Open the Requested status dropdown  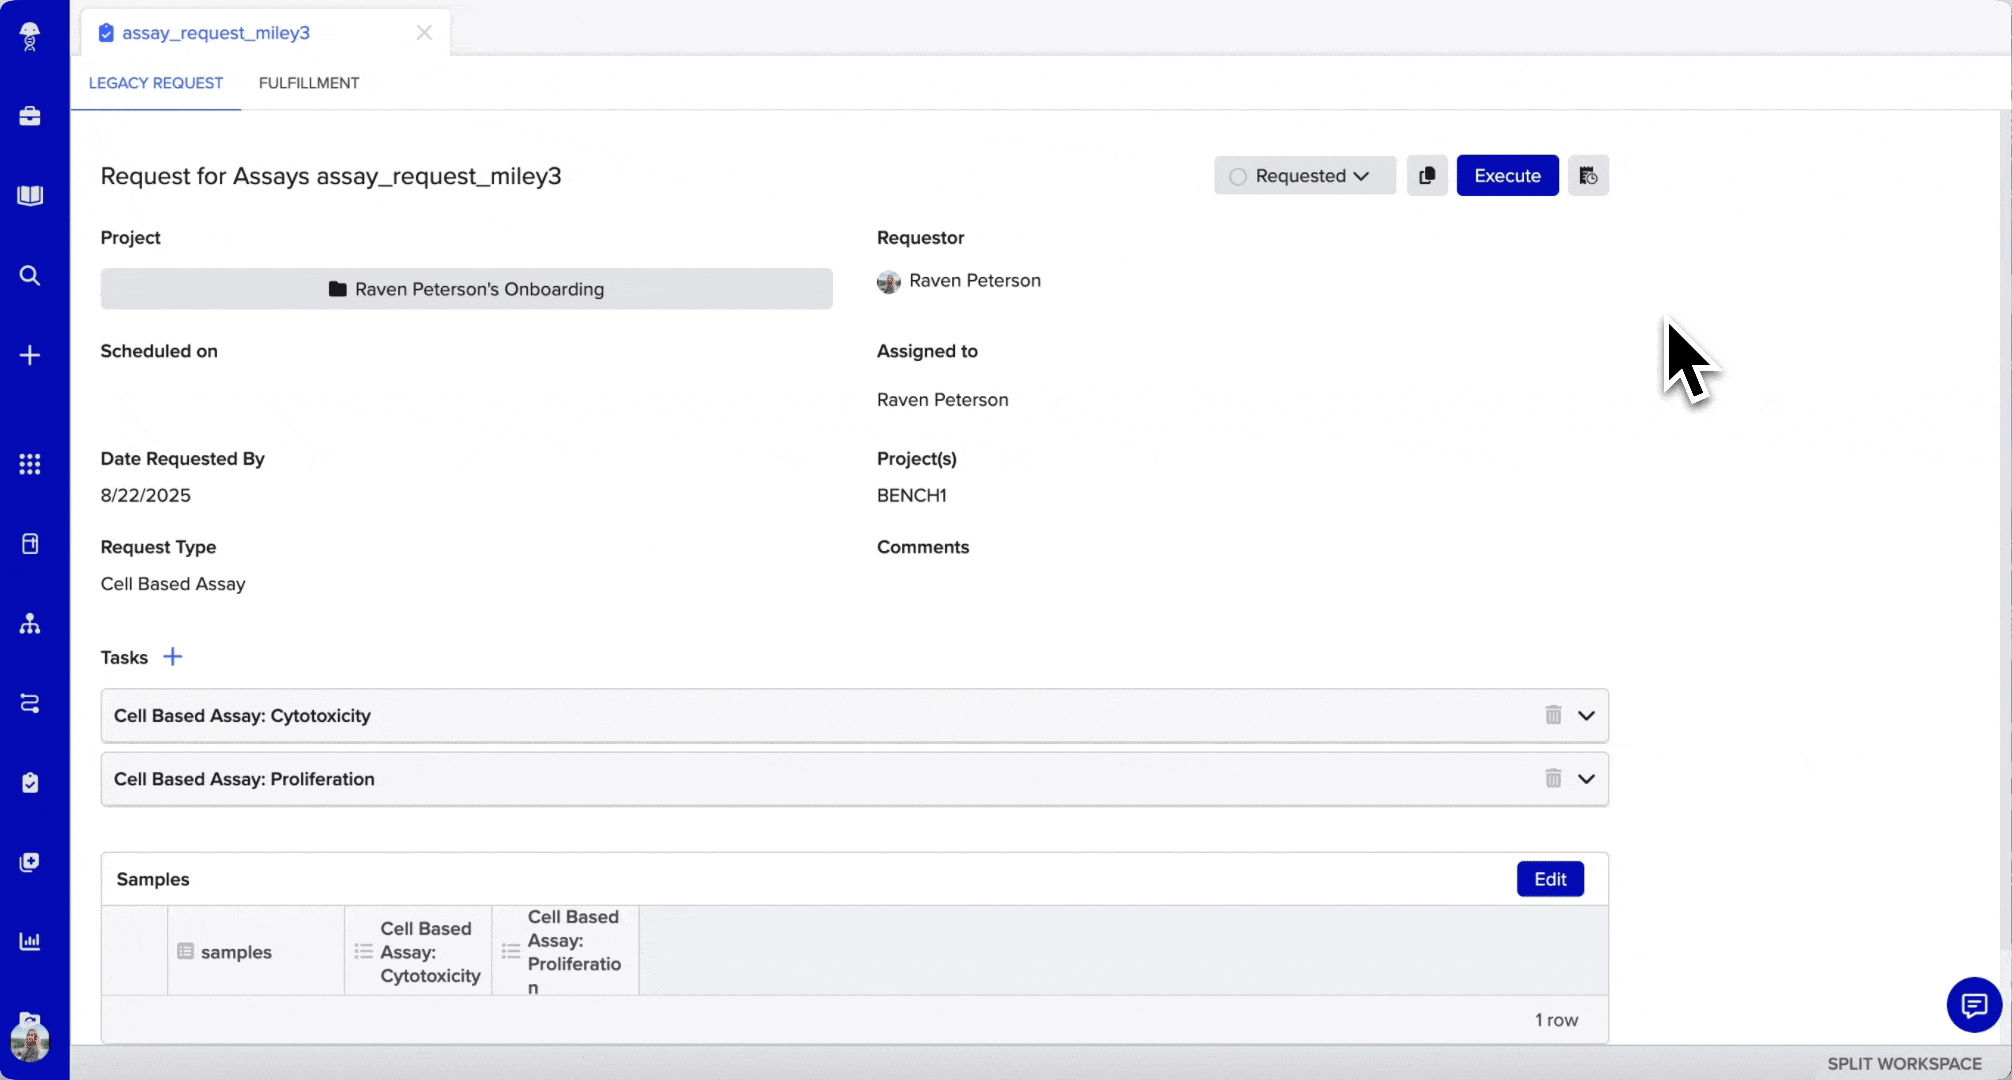(1304, 176)
